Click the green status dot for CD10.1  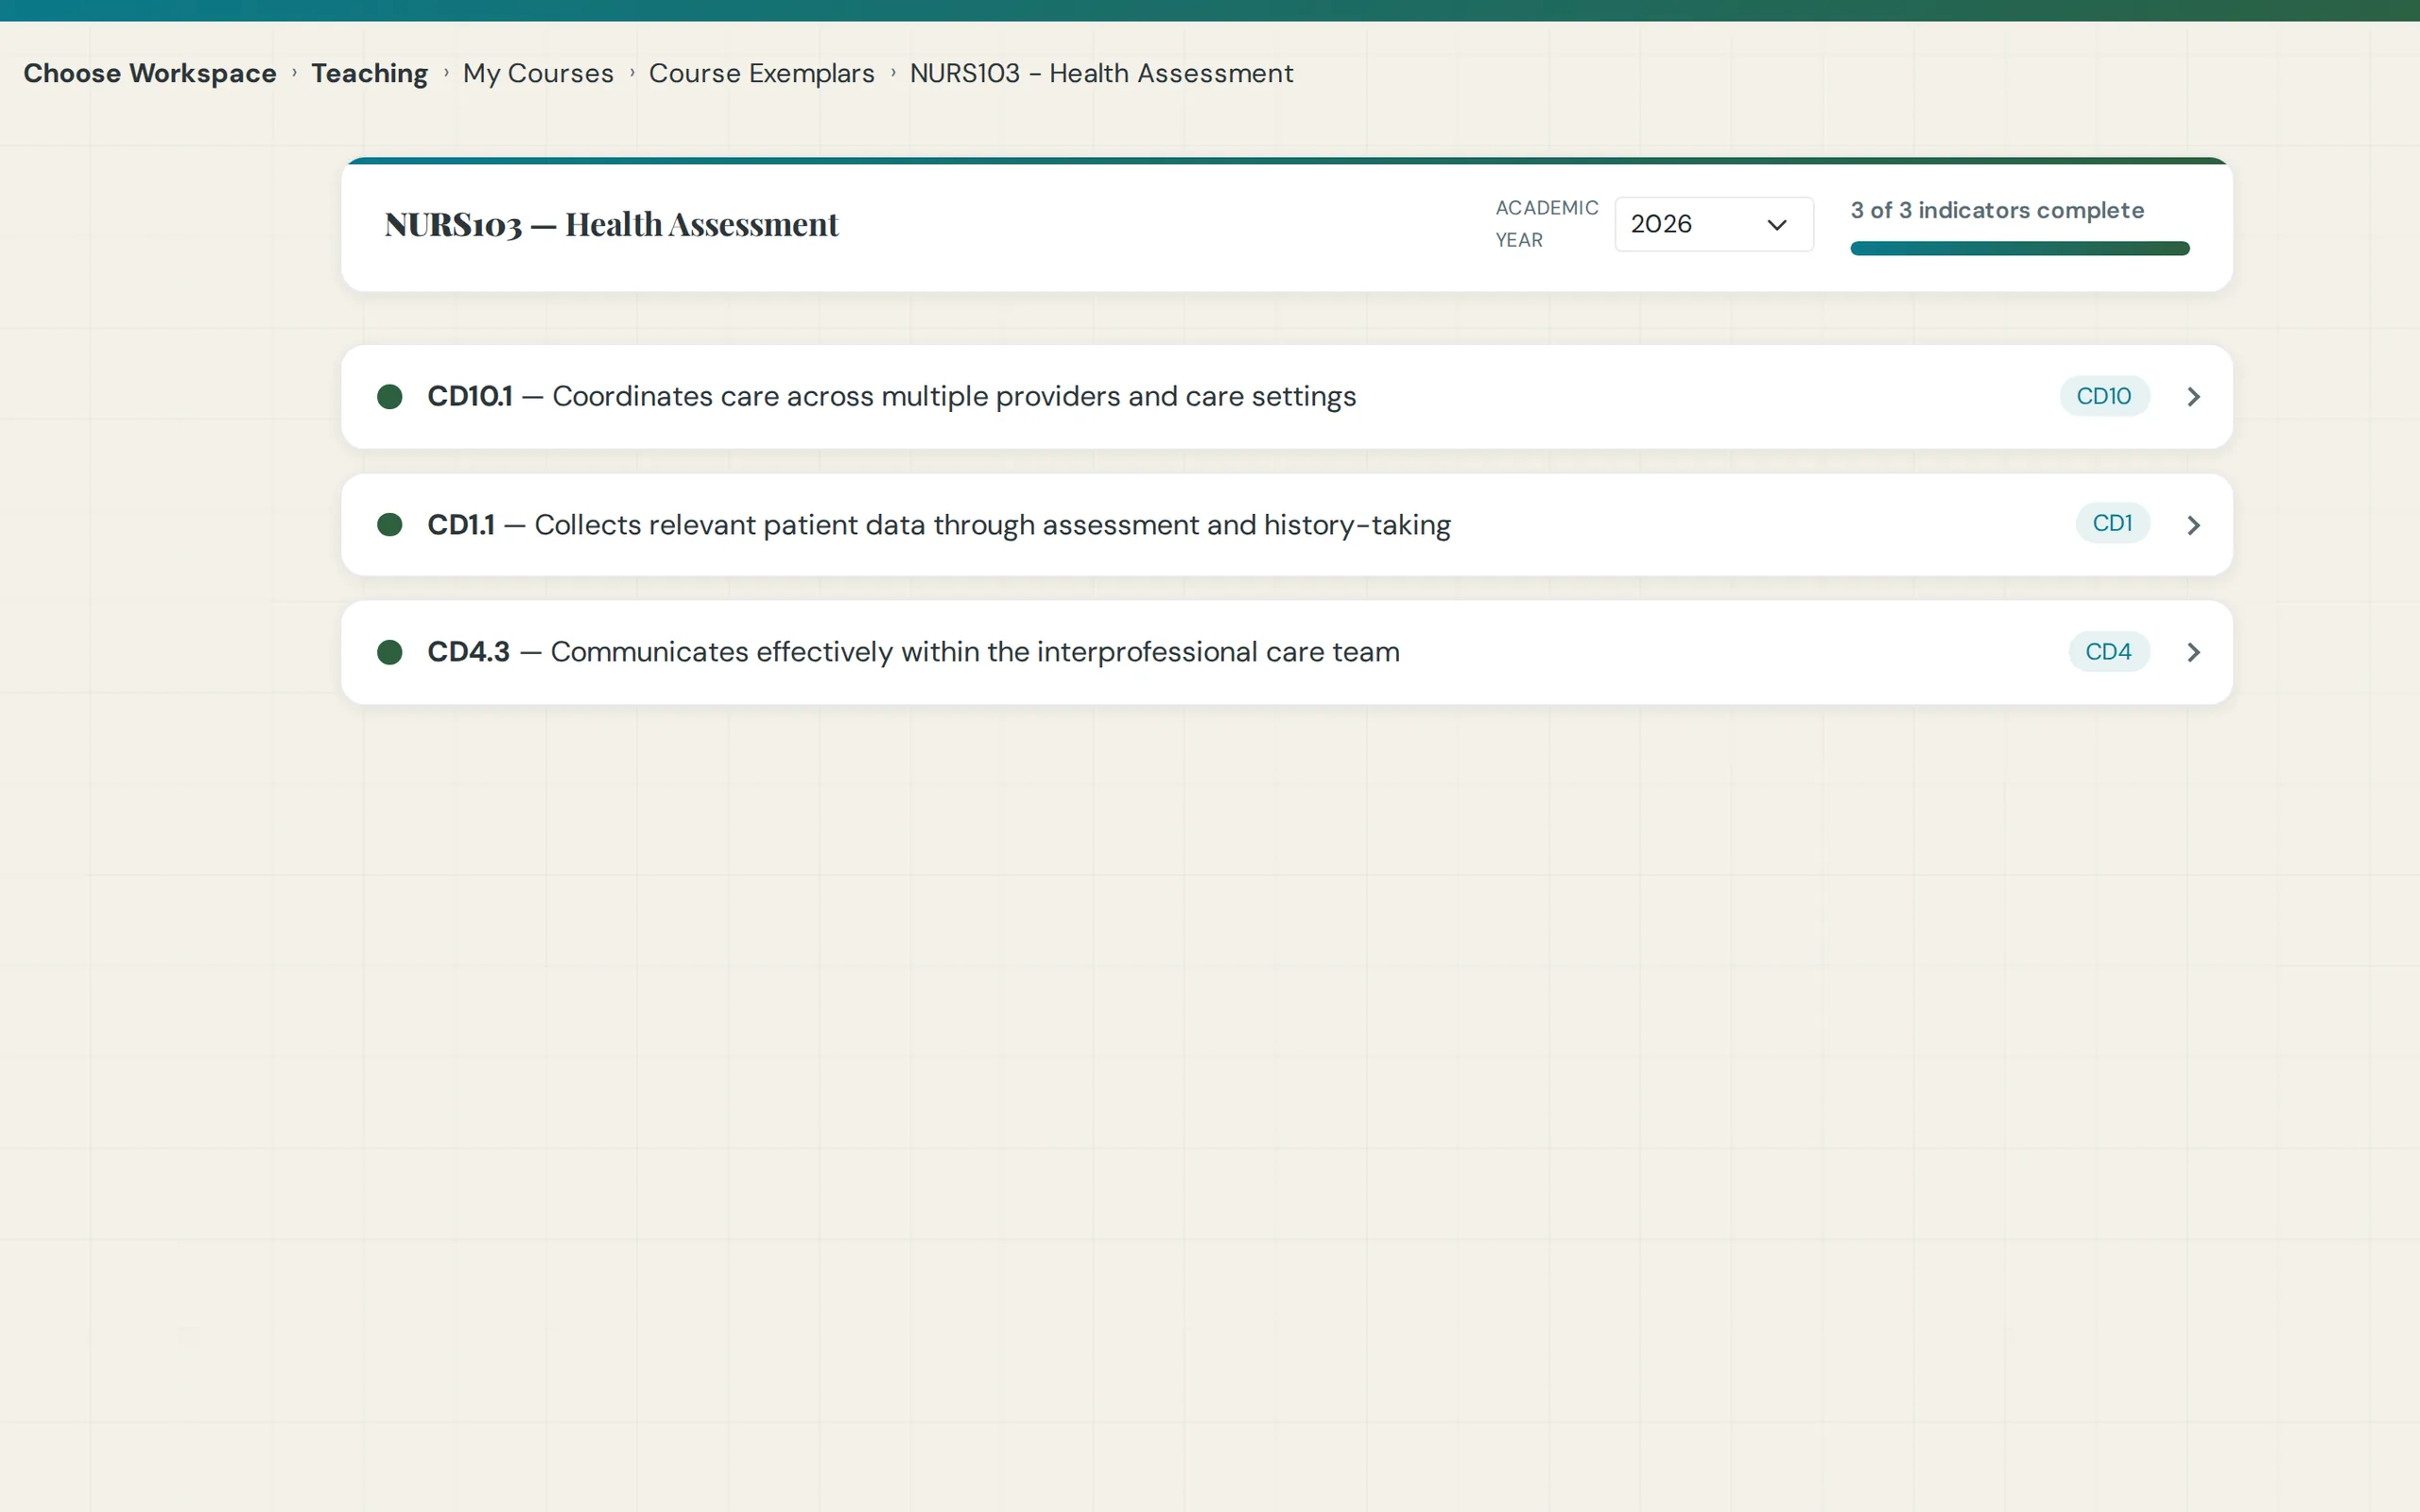(x=390, y=397)
